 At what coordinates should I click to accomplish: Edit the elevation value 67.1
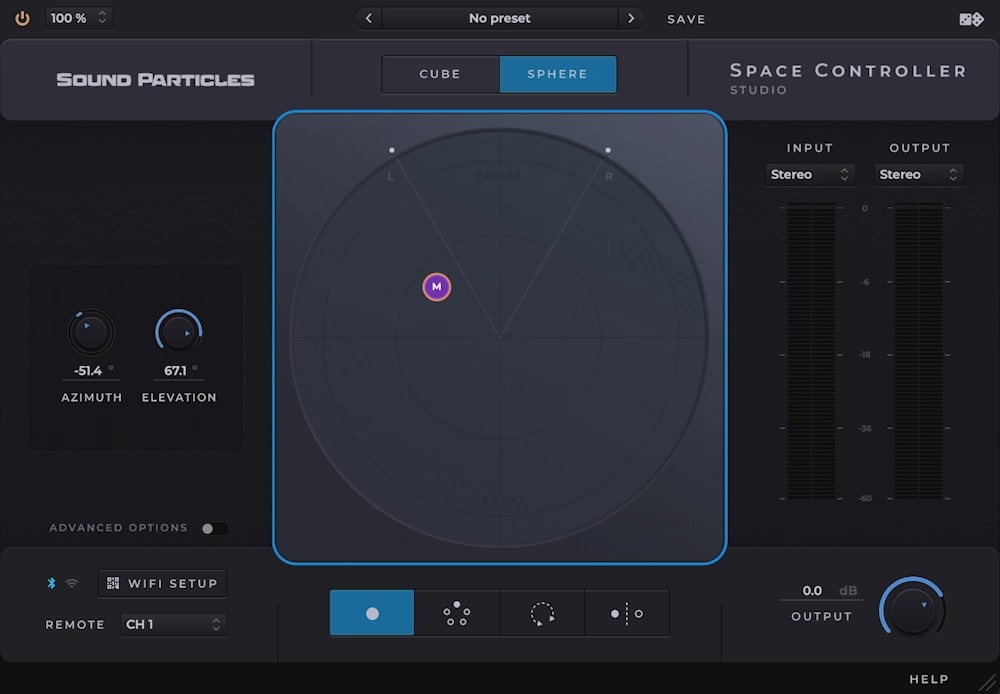[176, 371]
